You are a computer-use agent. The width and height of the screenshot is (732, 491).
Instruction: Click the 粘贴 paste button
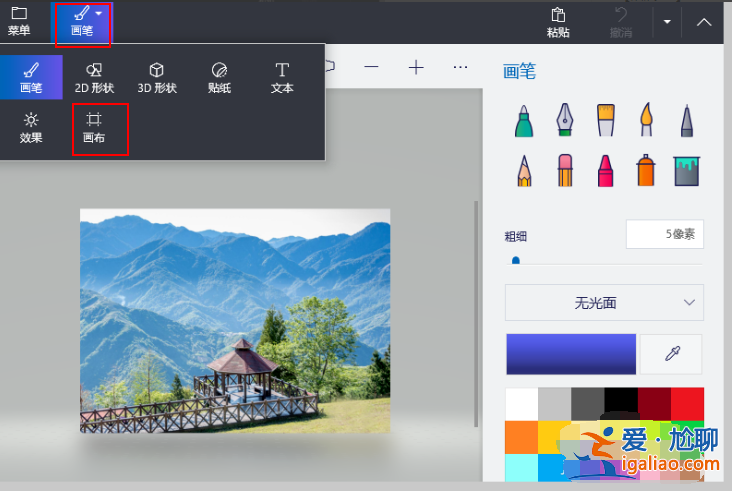click(x=558, y=23)
